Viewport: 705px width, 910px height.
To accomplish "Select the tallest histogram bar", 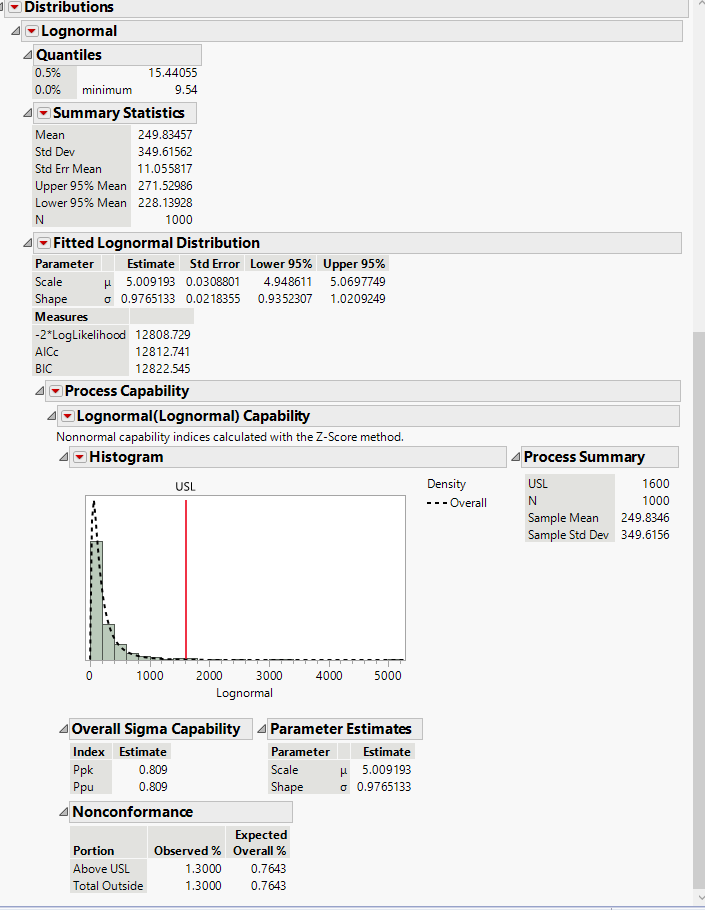I will [x=96, y=600].
